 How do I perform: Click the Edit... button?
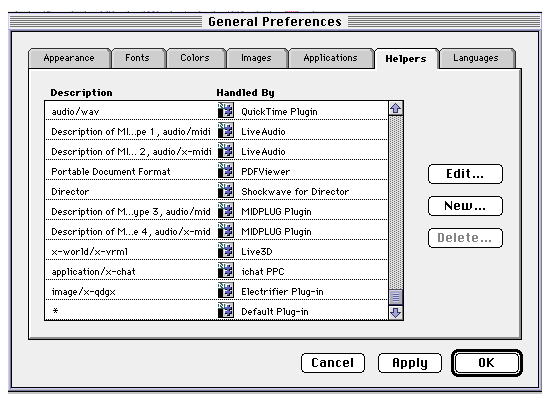coord(465,174)
